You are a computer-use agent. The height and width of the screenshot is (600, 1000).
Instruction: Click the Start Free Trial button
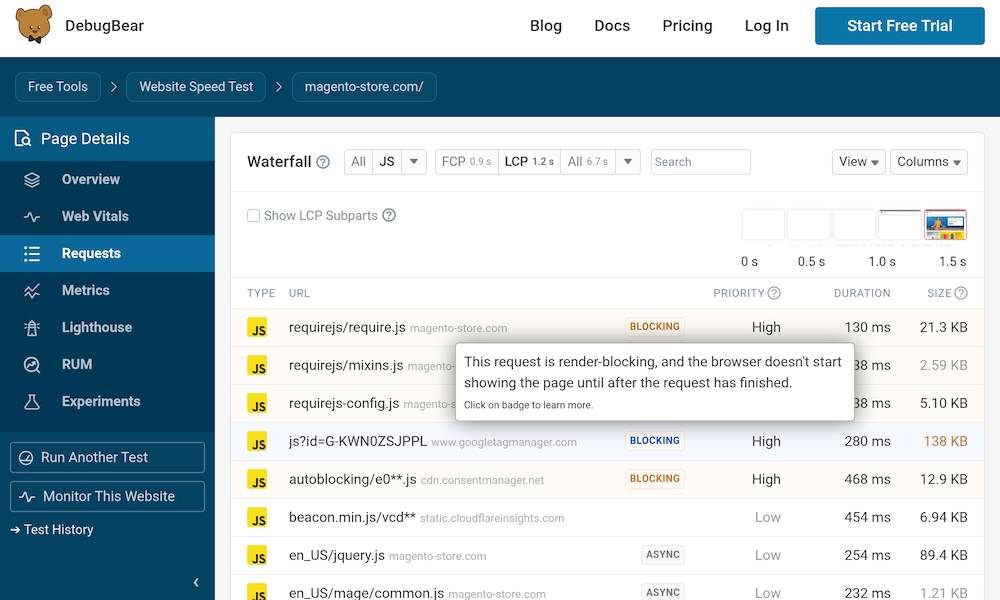[899, 26]
